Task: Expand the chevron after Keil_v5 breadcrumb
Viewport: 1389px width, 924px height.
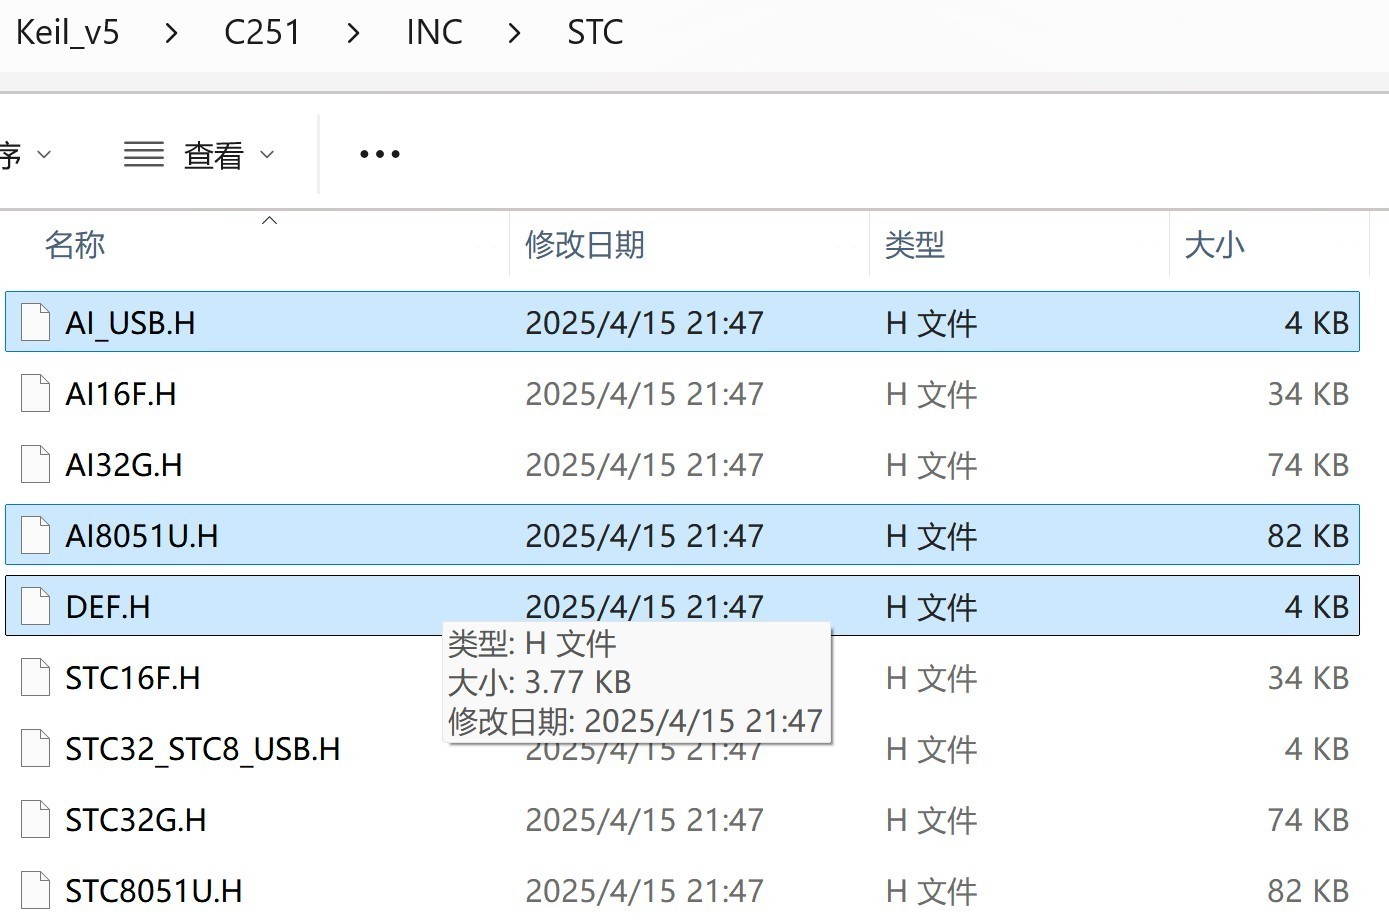Action: 171,33
